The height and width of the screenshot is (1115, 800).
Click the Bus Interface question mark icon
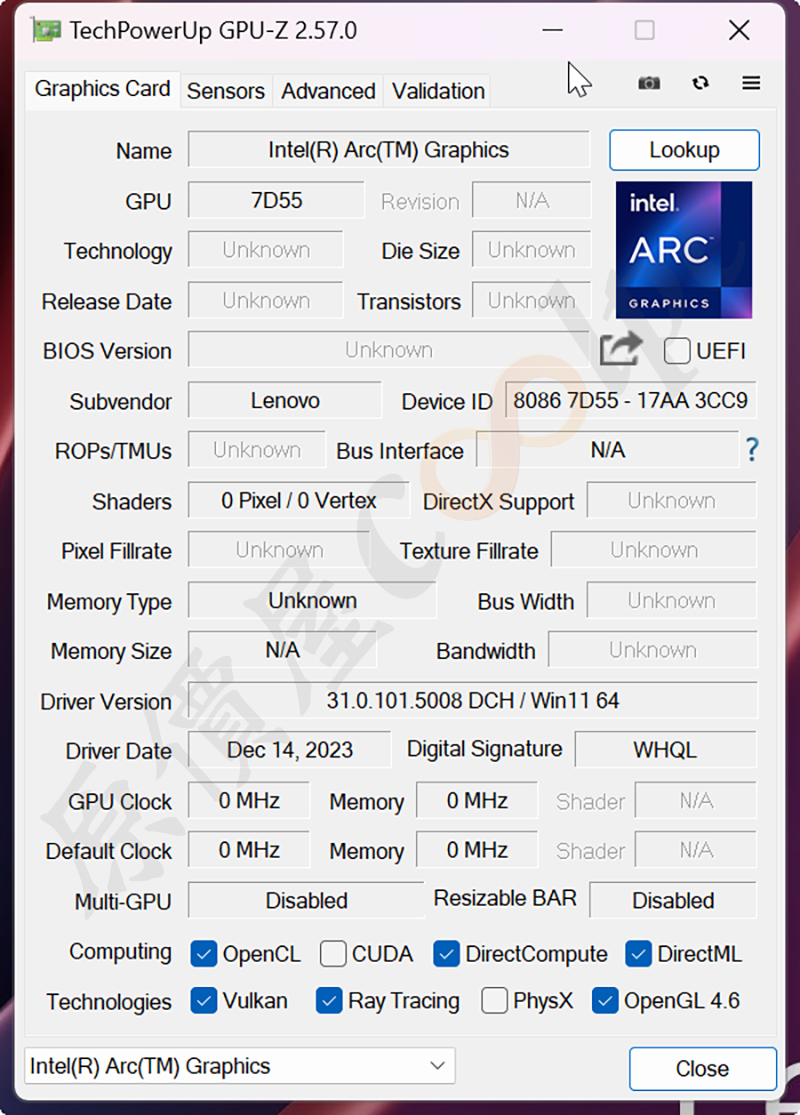coord(752,449)
